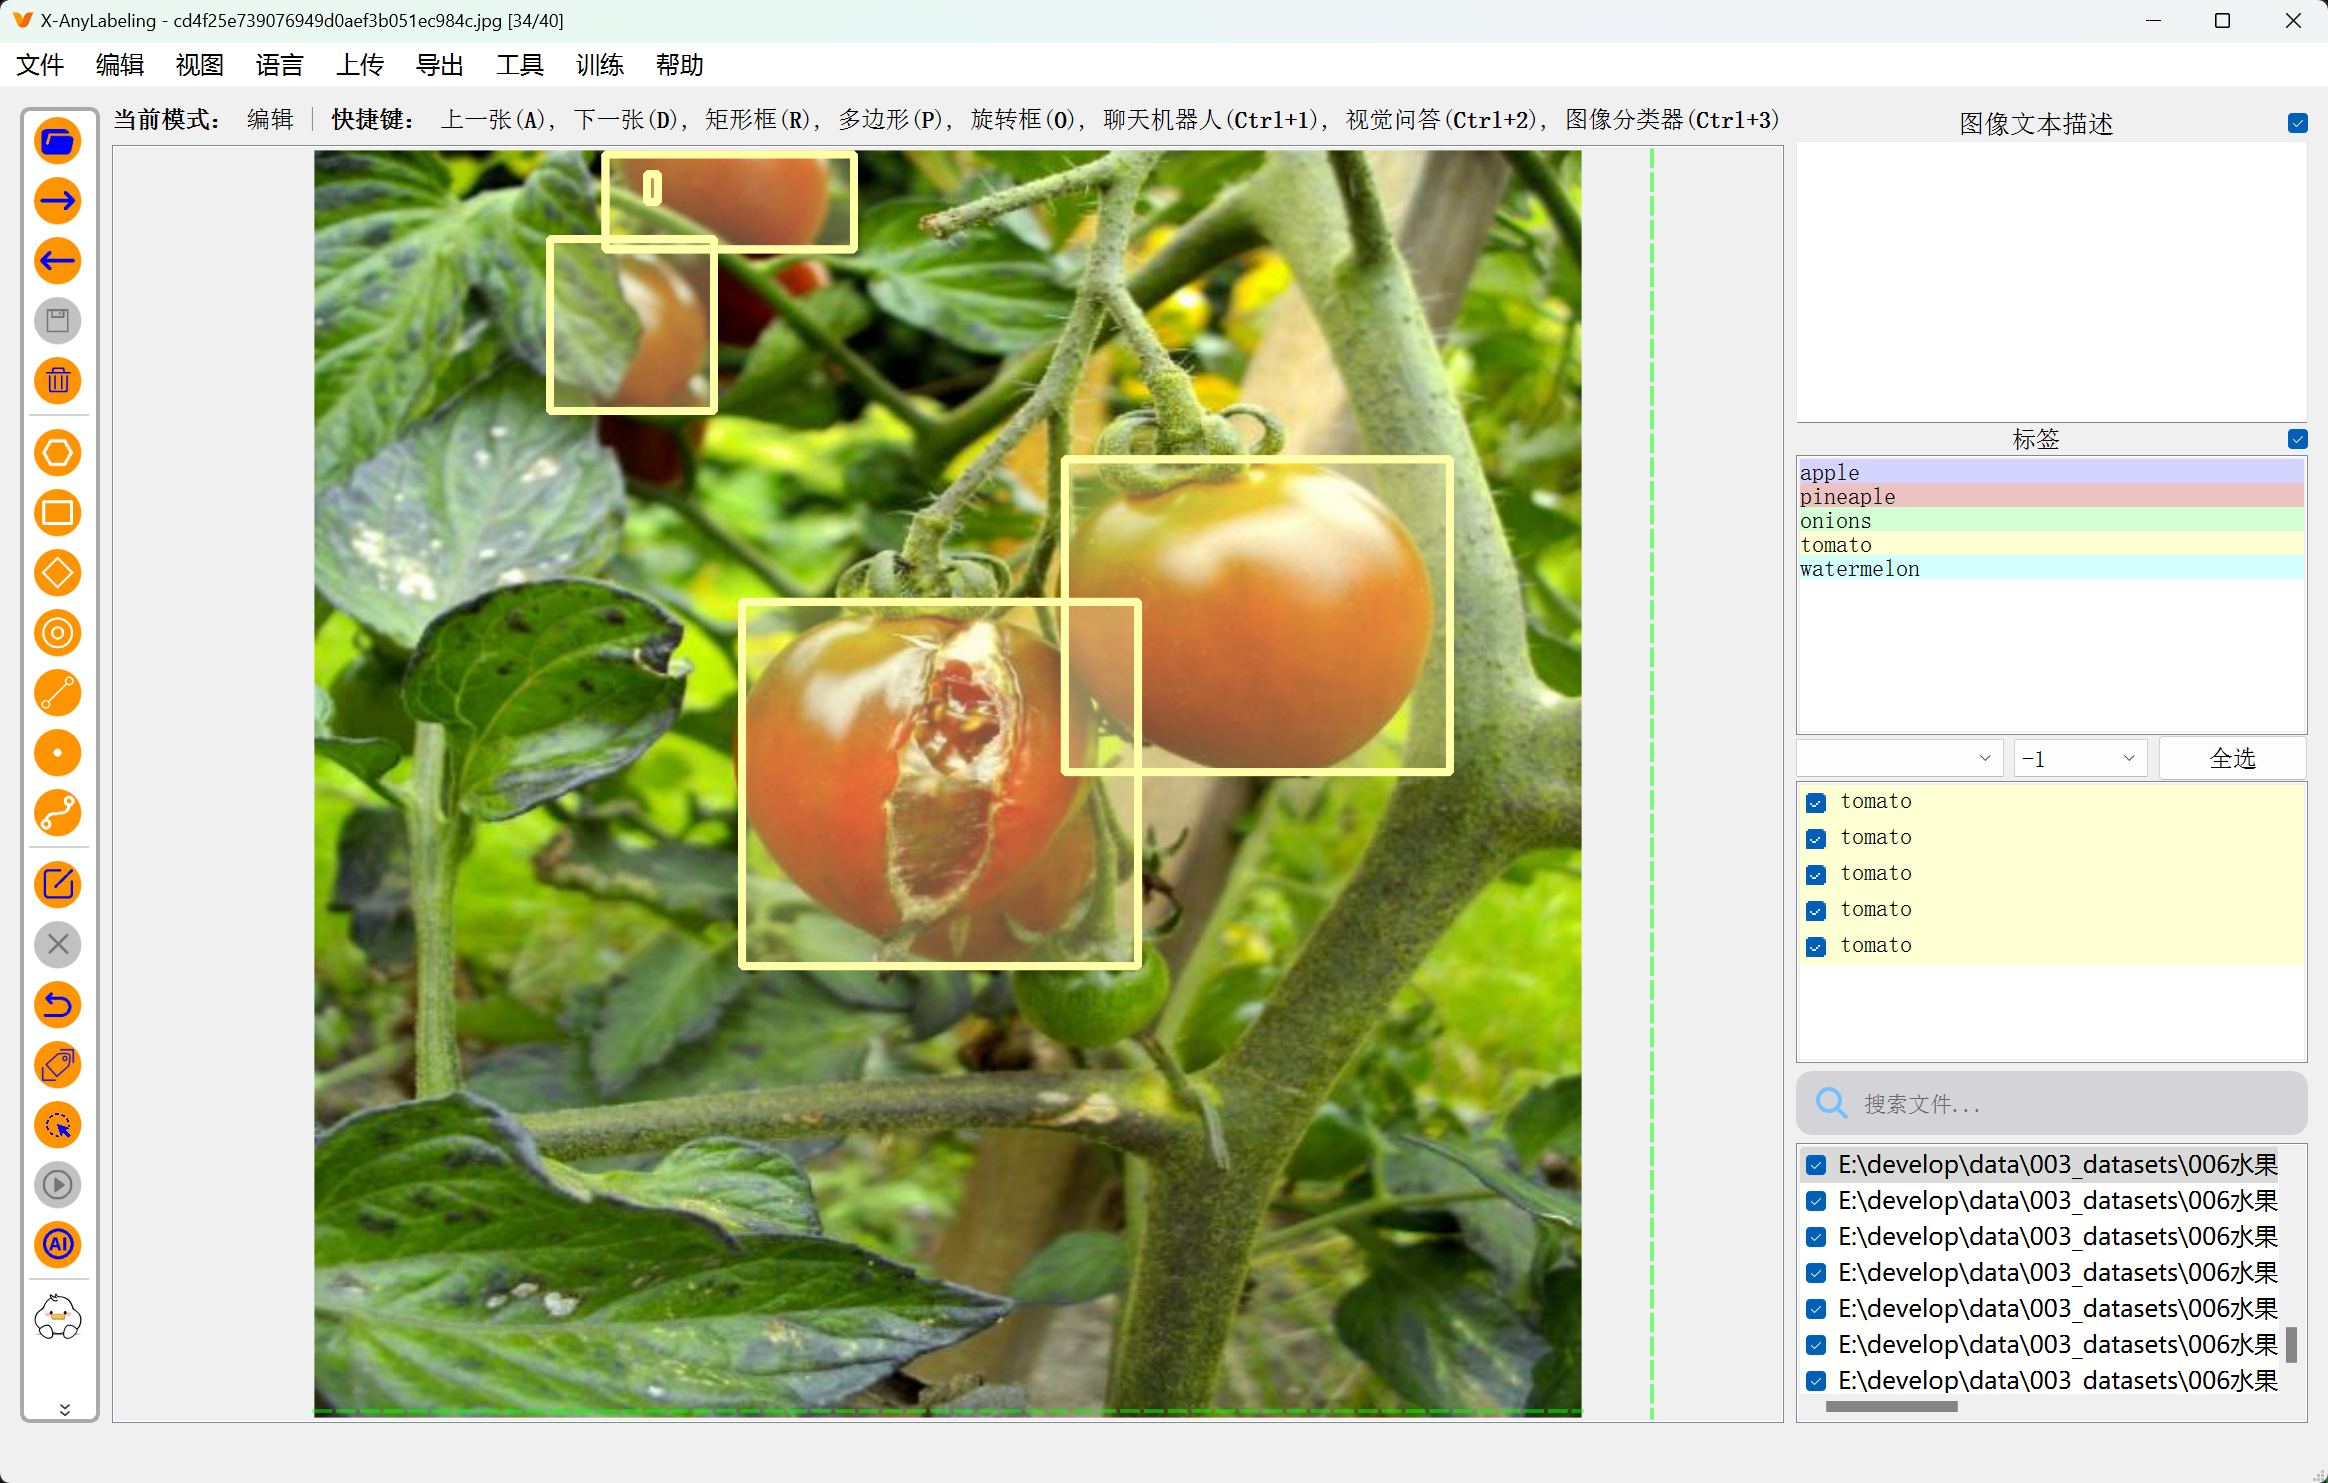Viewport: 2328px width, 1483px height.
Task: Click the delete trash icon
Action: pyautogui.click(x=58, y=381)
